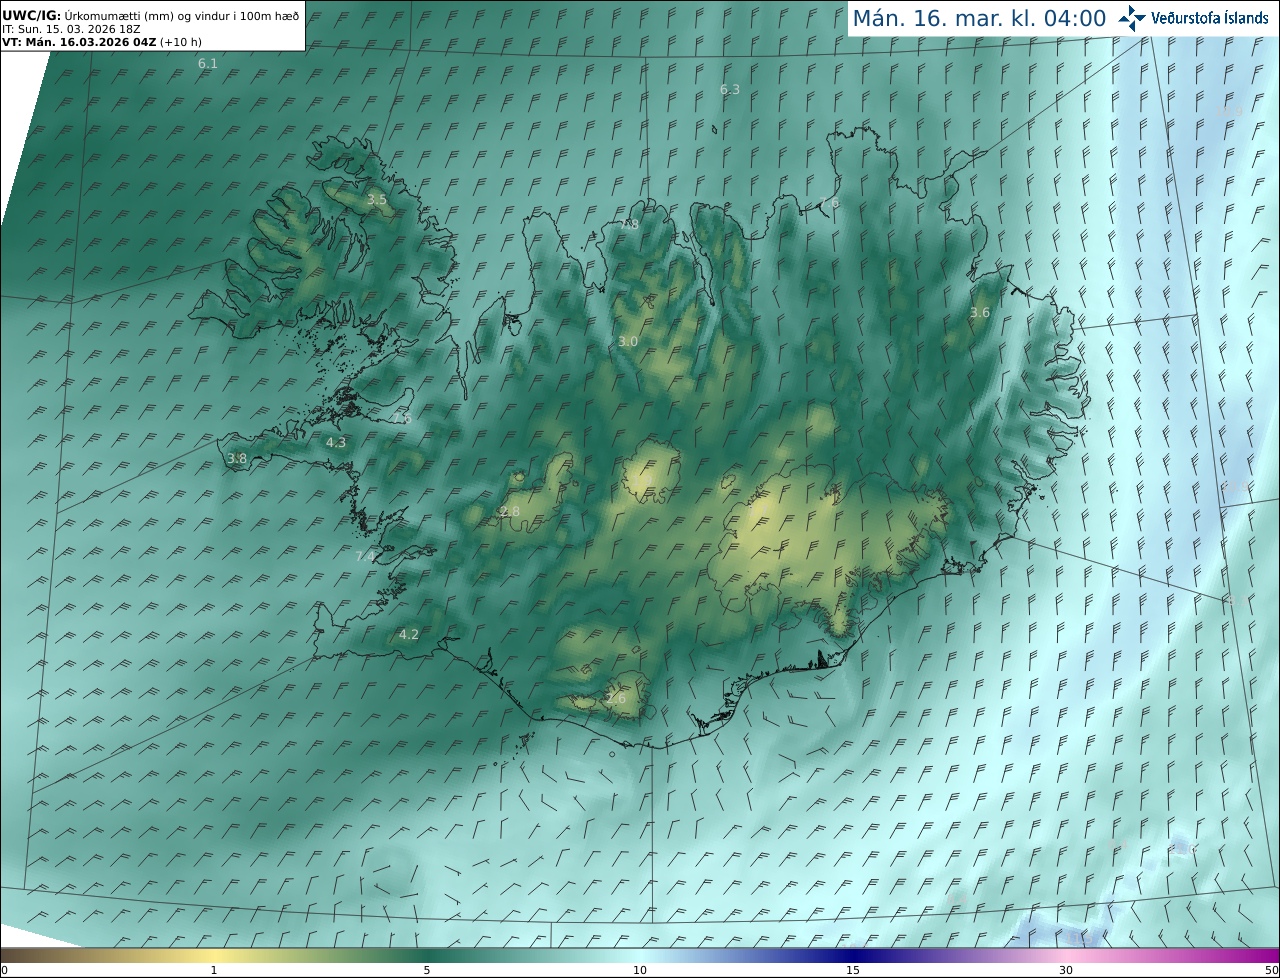Click the 3.6 value in the east

coord(980,312)
